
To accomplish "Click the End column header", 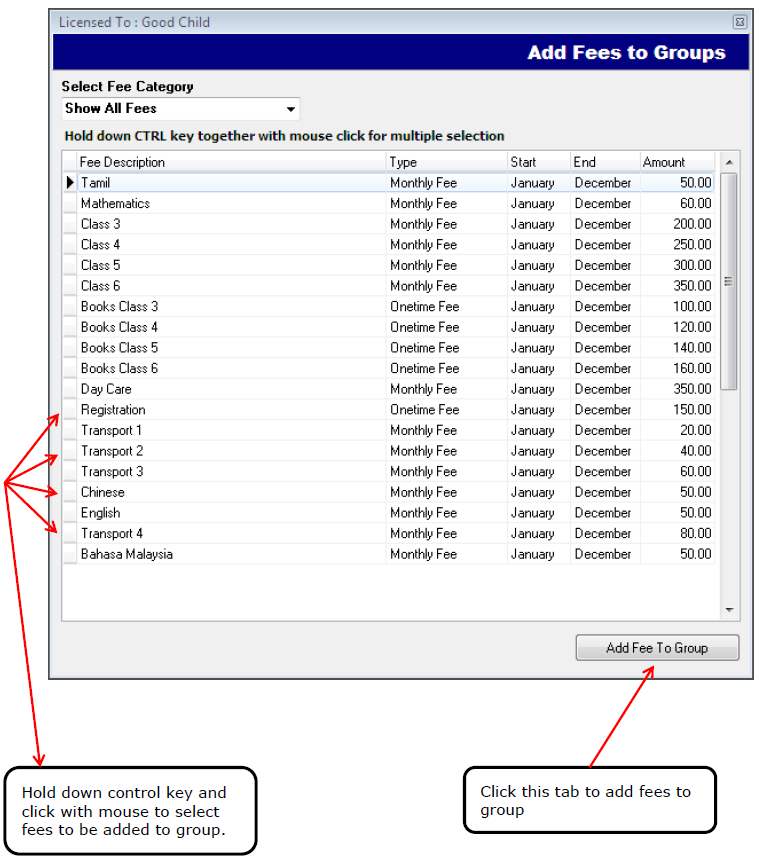I will [603, 162].
